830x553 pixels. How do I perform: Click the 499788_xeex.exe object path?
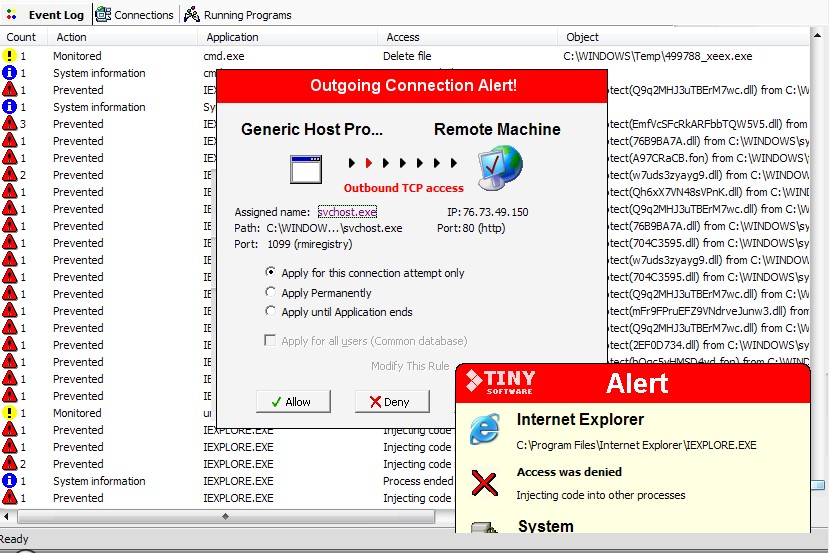[657, 56]
